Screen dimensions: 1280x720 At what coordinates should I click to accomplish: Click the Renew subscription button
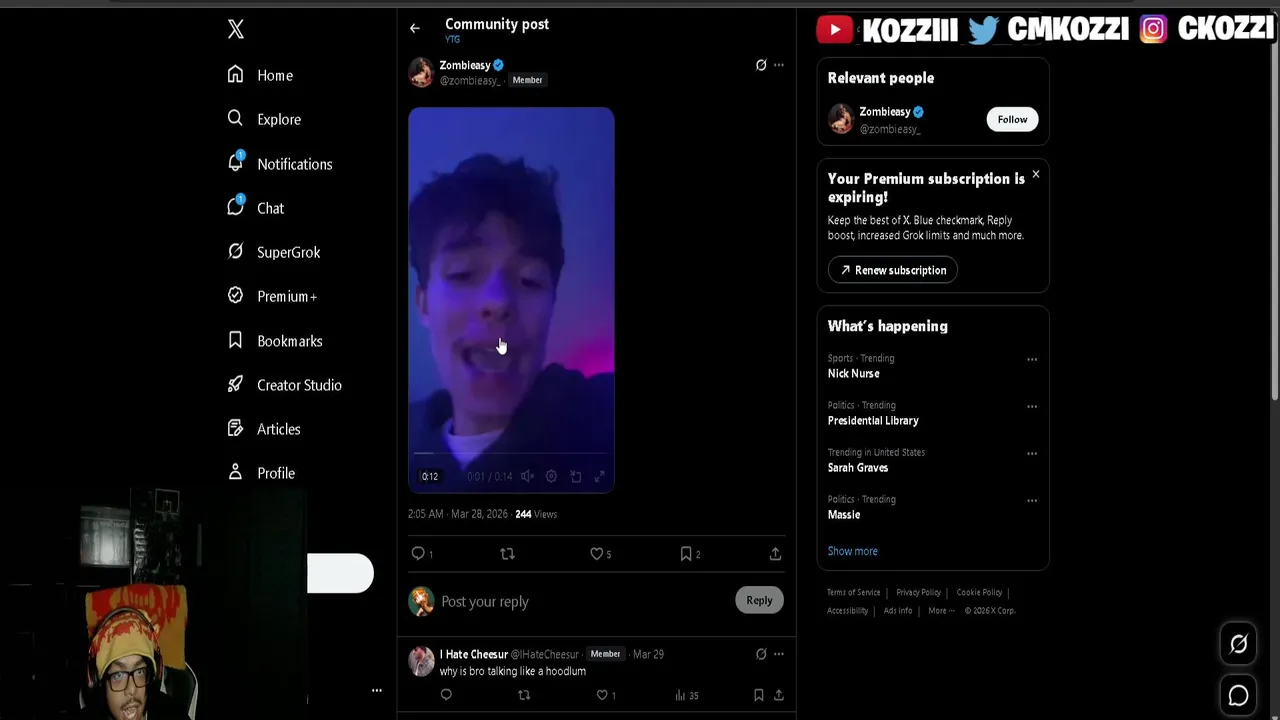[x=893, y=270]
